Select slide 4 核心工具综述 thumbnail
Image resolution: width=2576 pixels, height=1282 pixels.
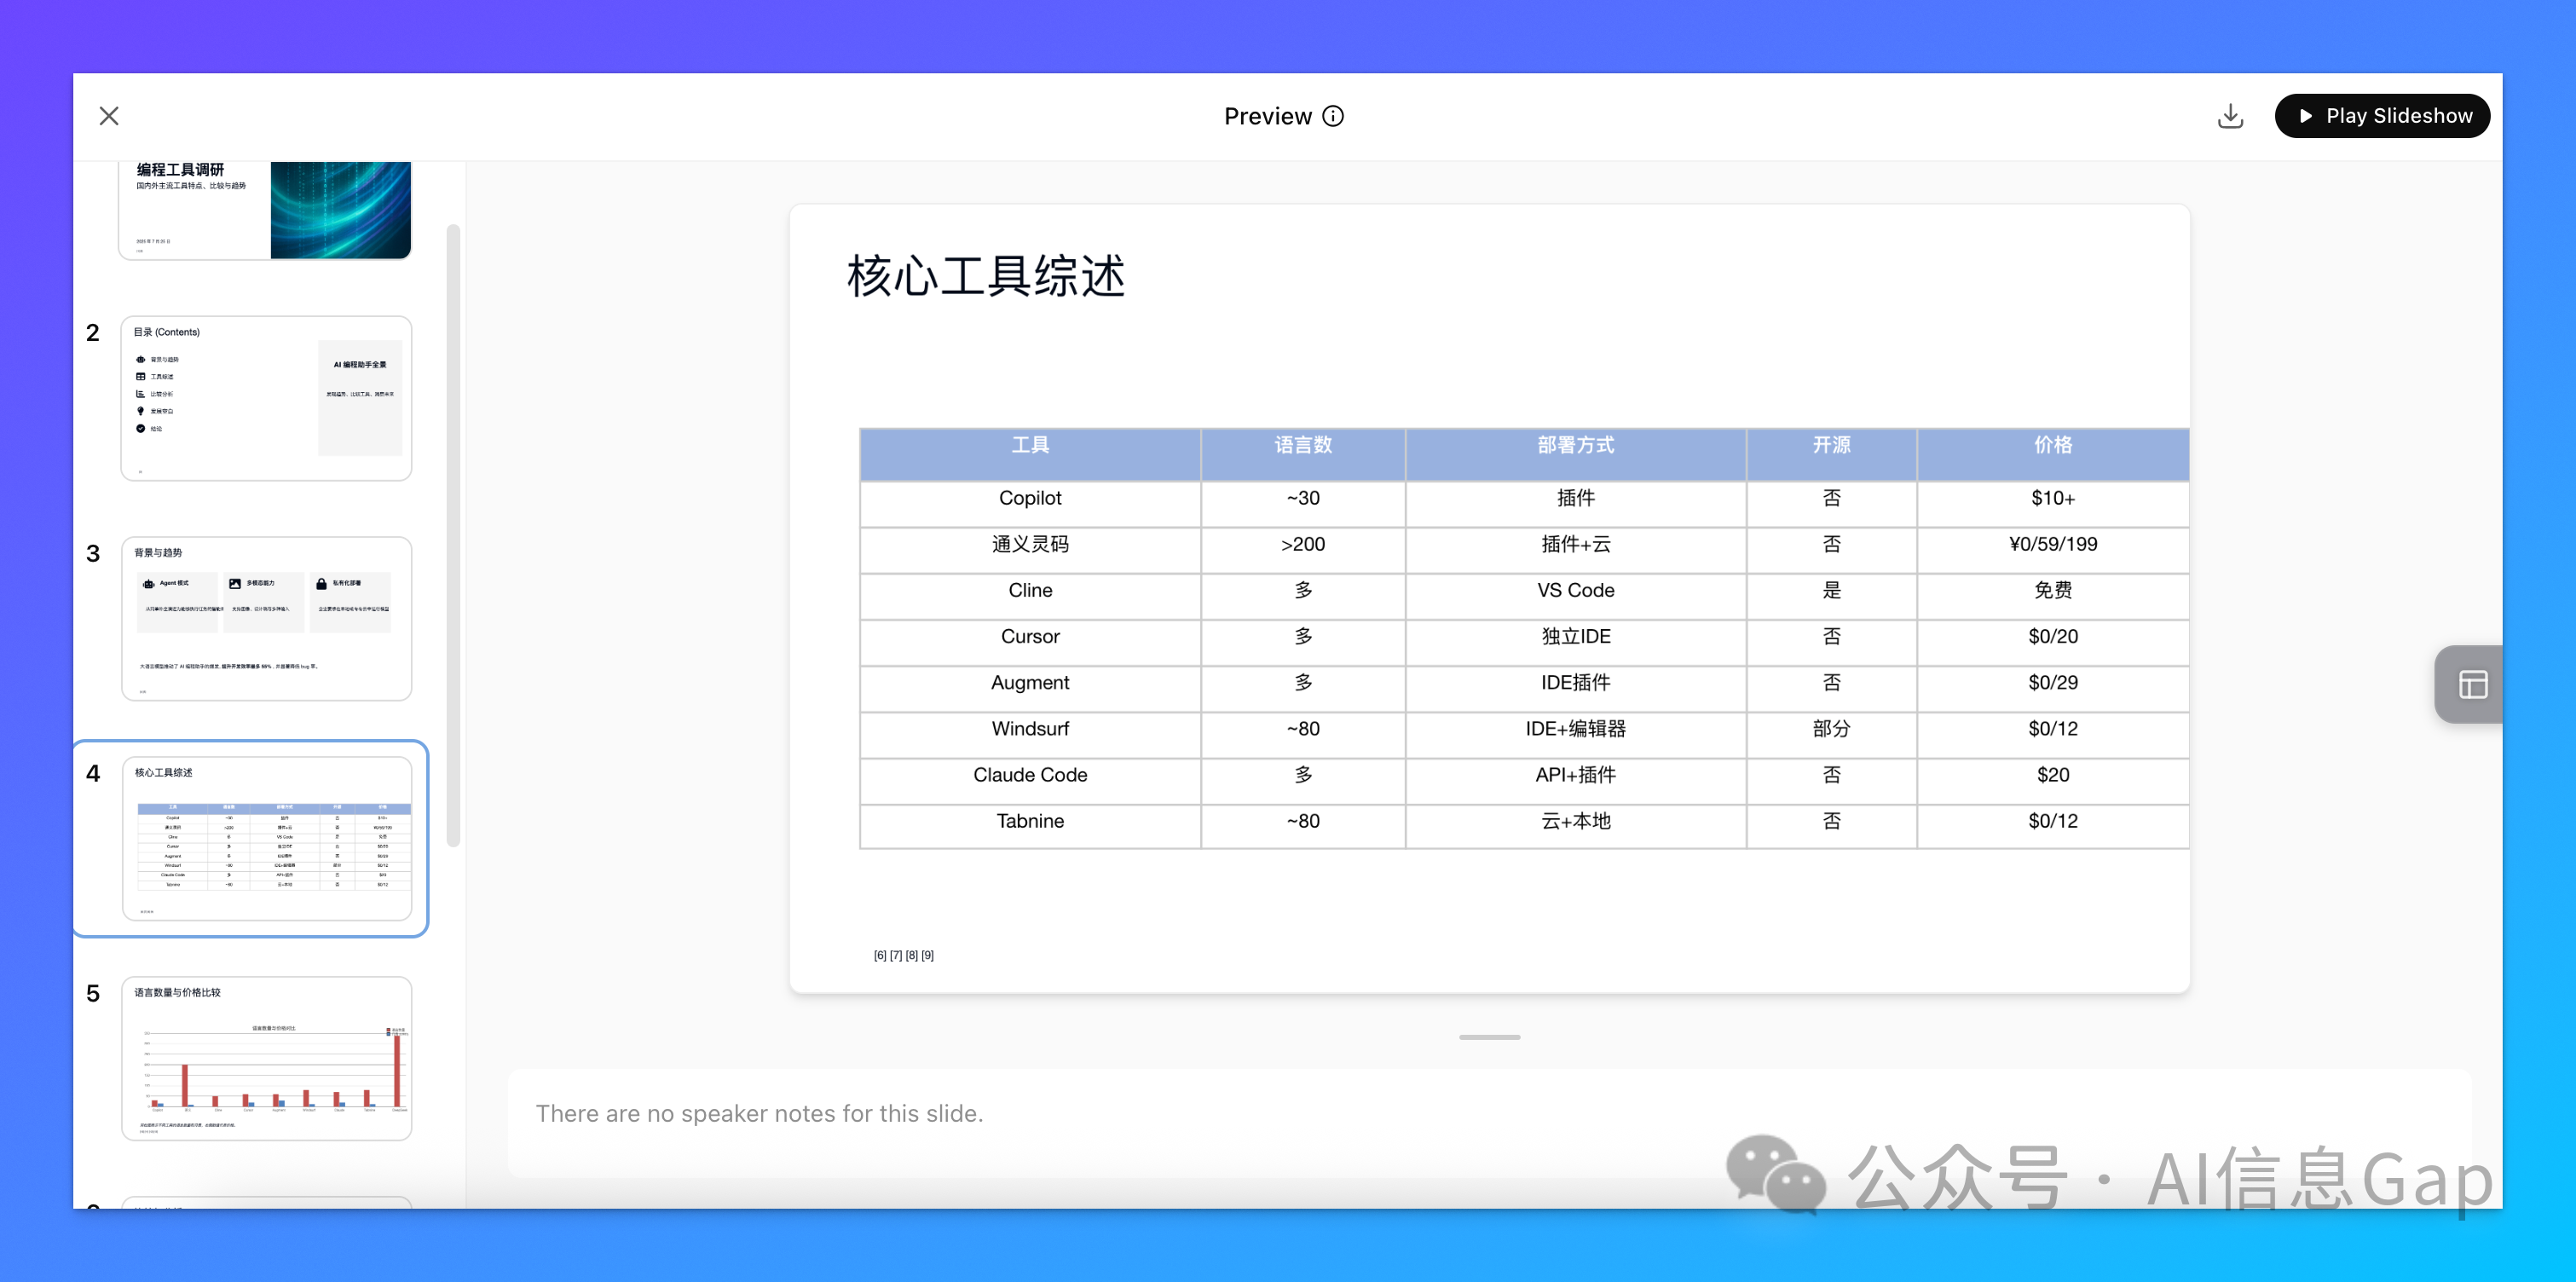pos(265,838)
